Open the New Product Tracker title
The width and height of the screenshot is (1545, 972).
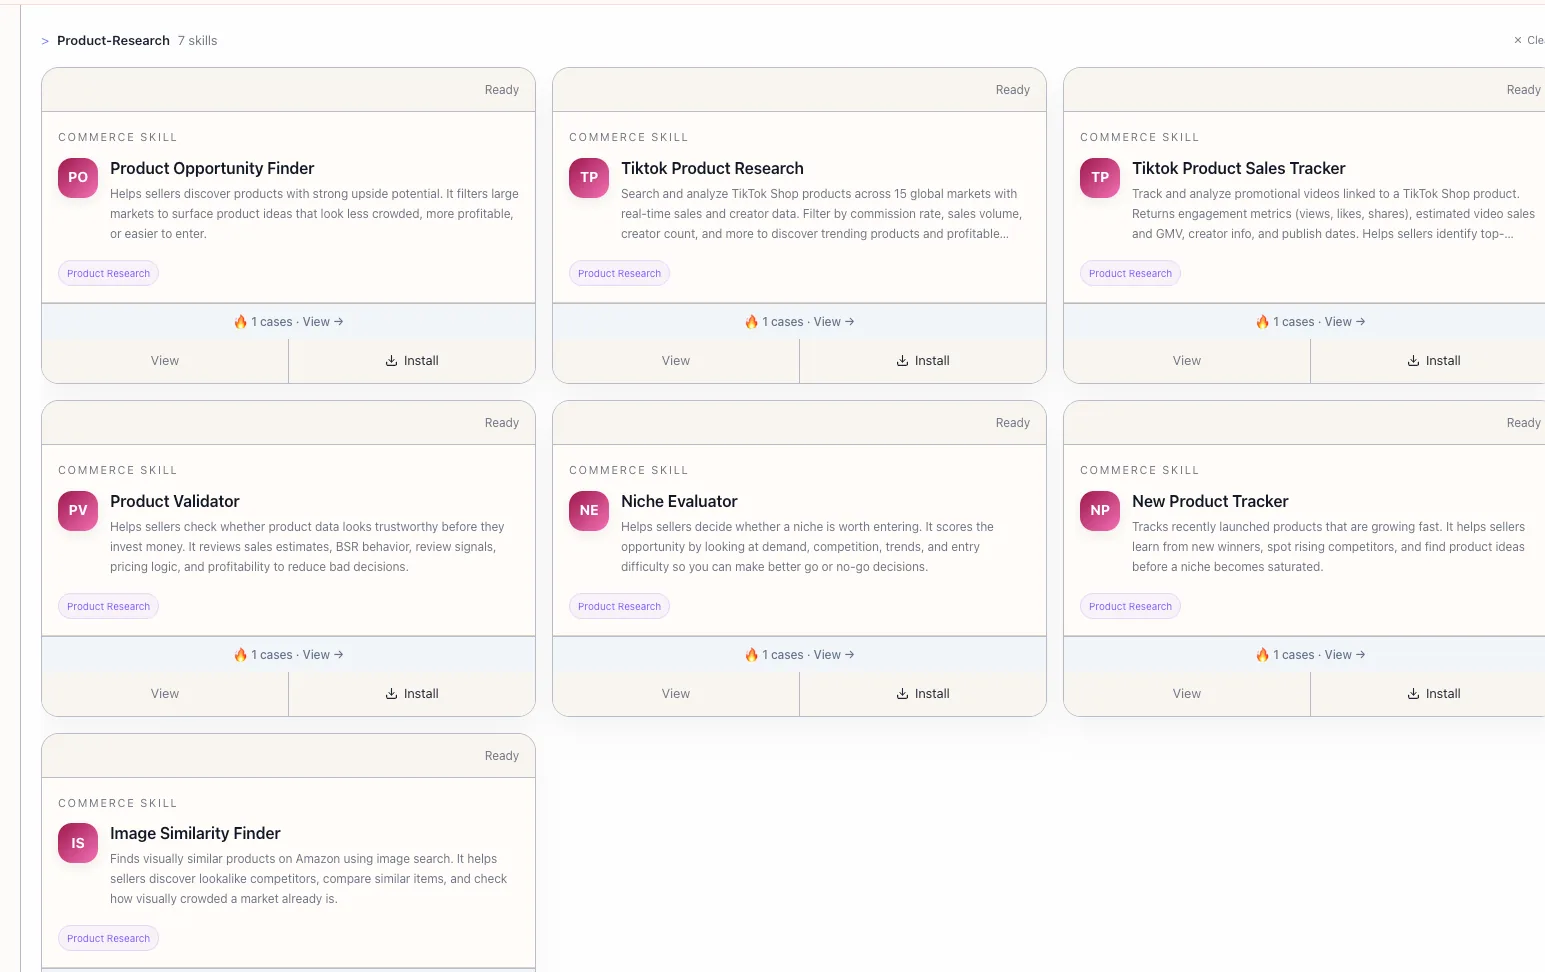[x=1210, y=502]
